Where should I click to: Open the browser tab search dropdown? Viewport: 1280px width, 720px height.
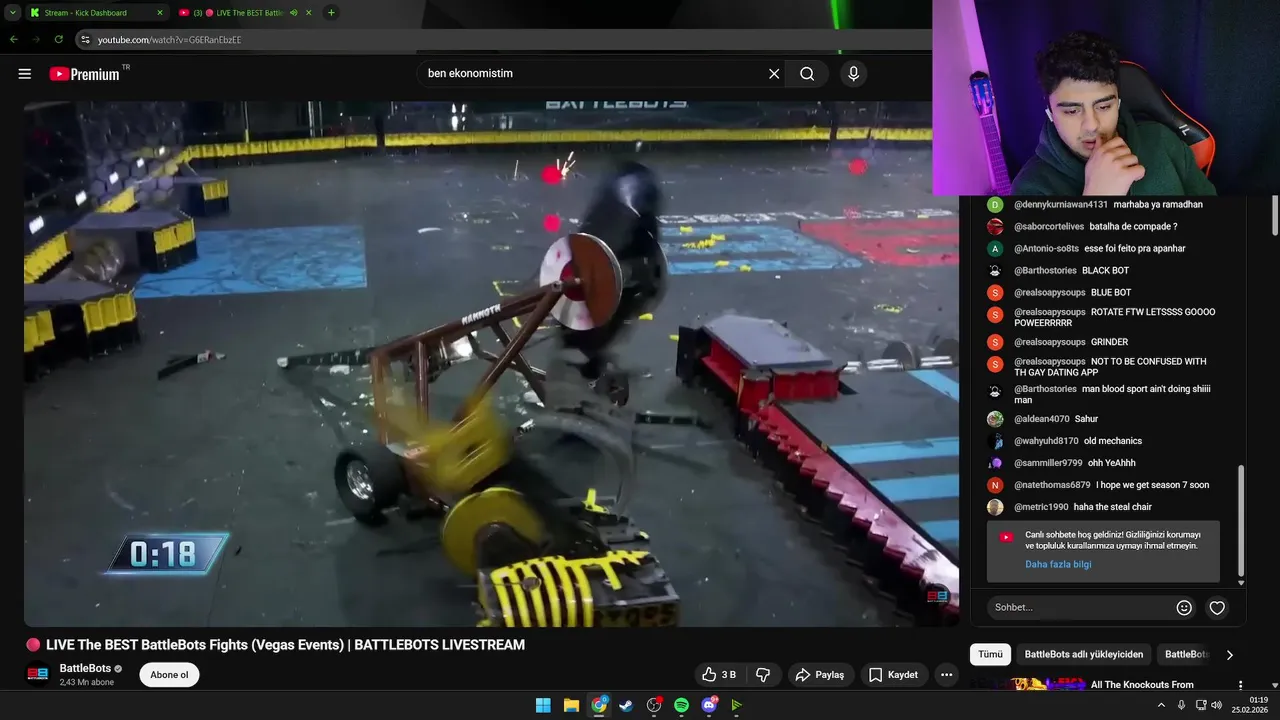[13, 13]
